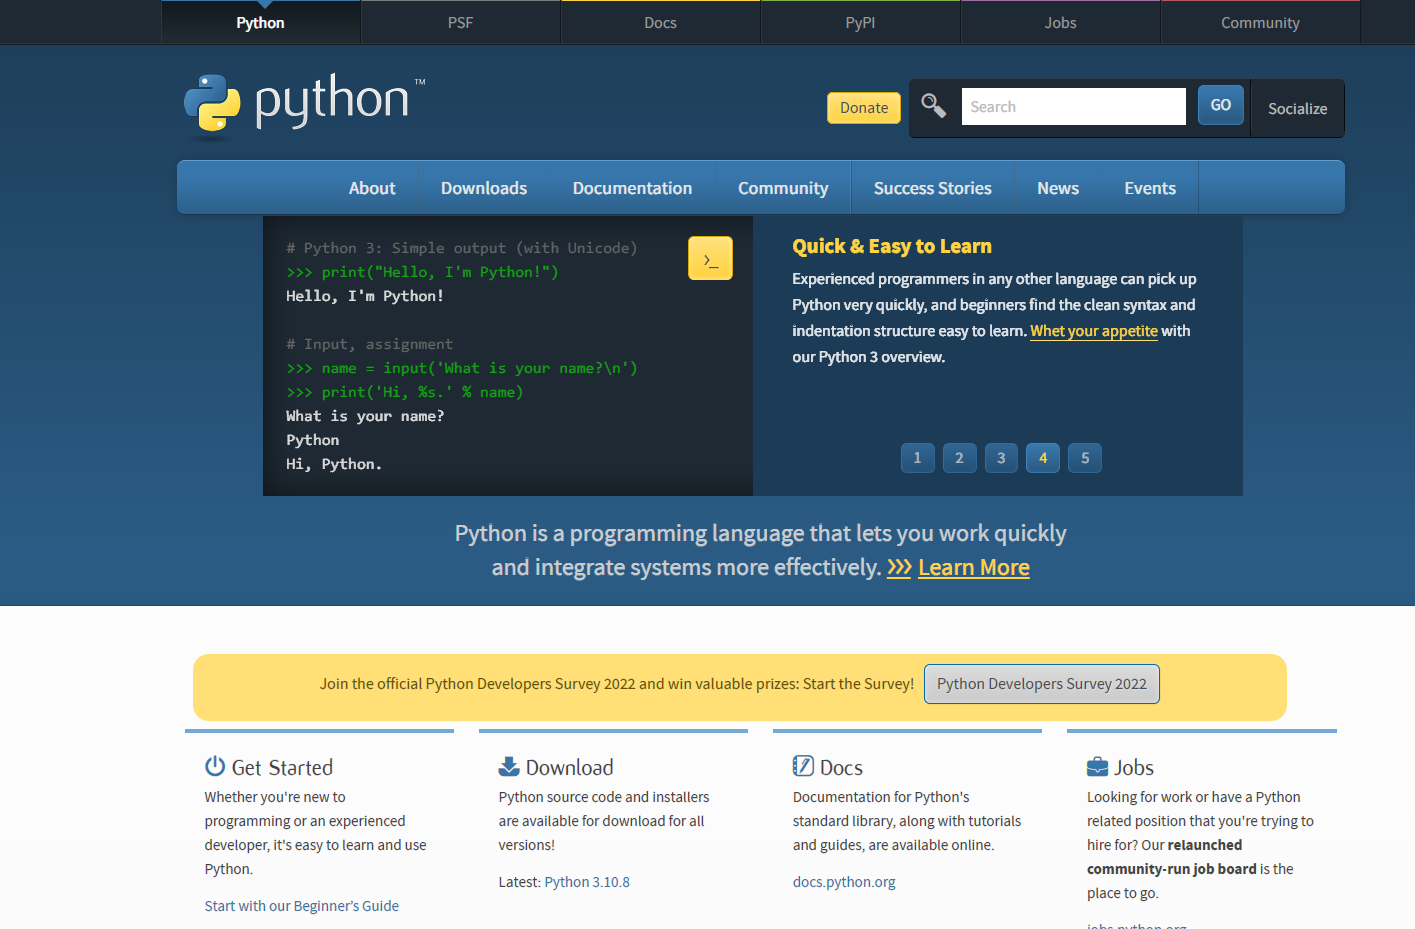Screen dimensions: 1415x929
Task: Open the PSF tab
Action: pos(460,22)
